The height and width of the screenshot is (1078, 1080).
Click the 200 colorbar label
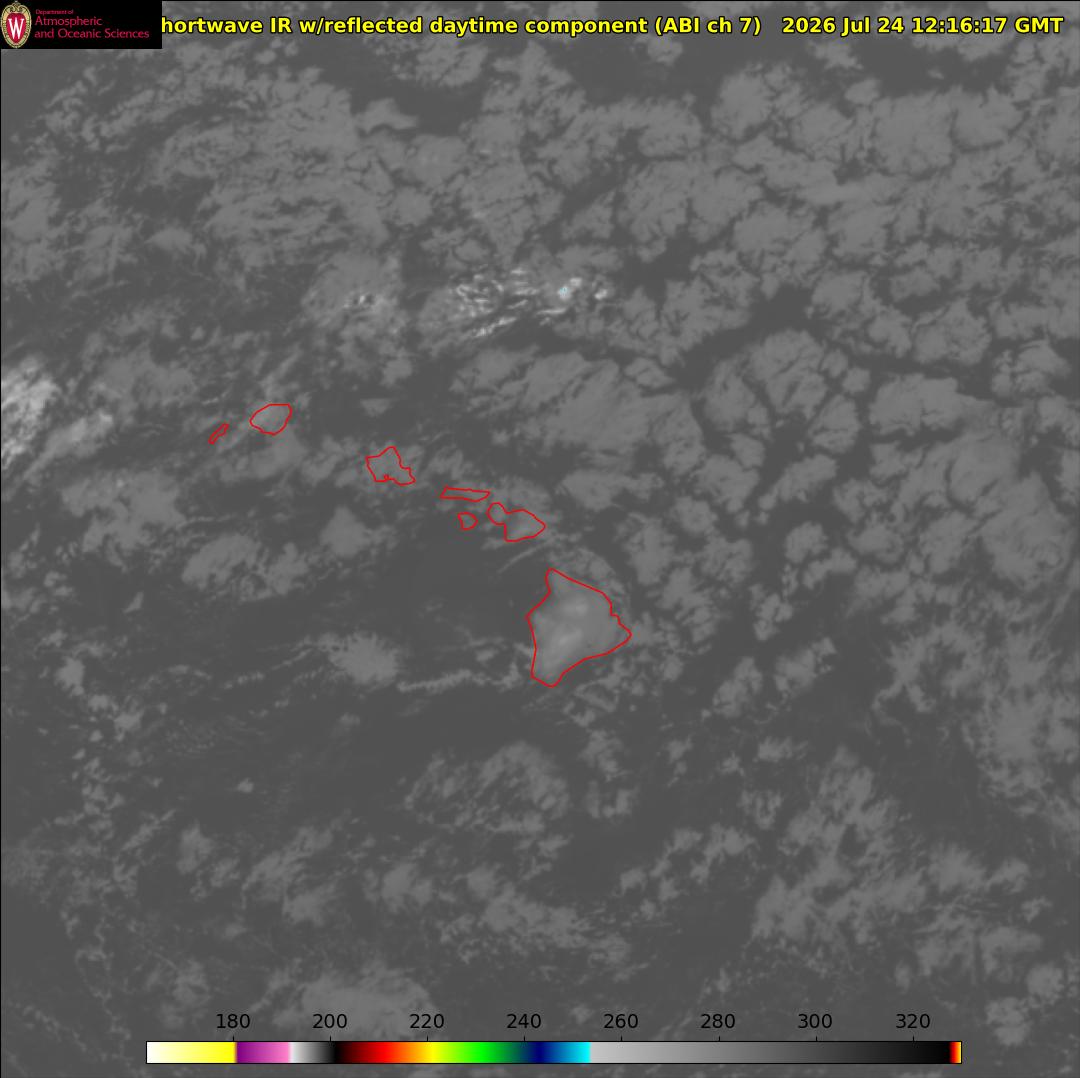330,1021
